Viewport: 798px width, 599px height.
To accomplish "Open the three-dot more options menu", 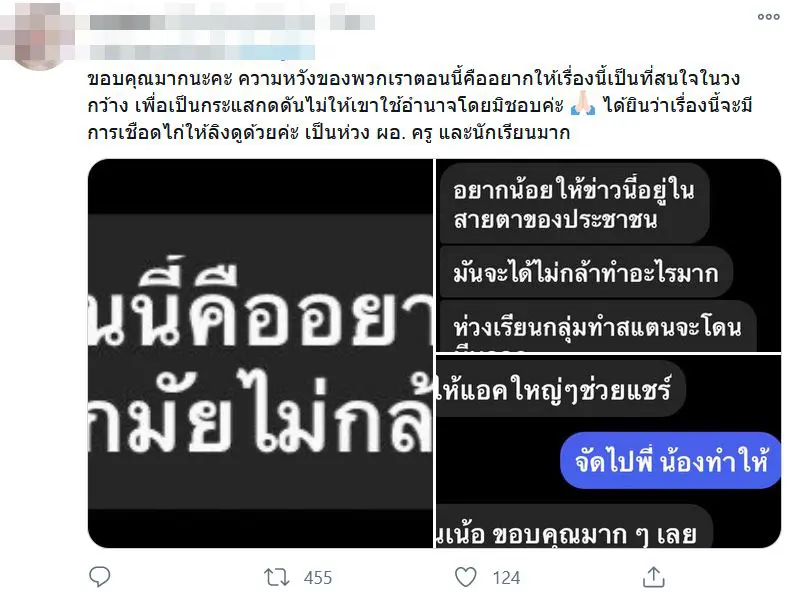I will coord(768,17).
